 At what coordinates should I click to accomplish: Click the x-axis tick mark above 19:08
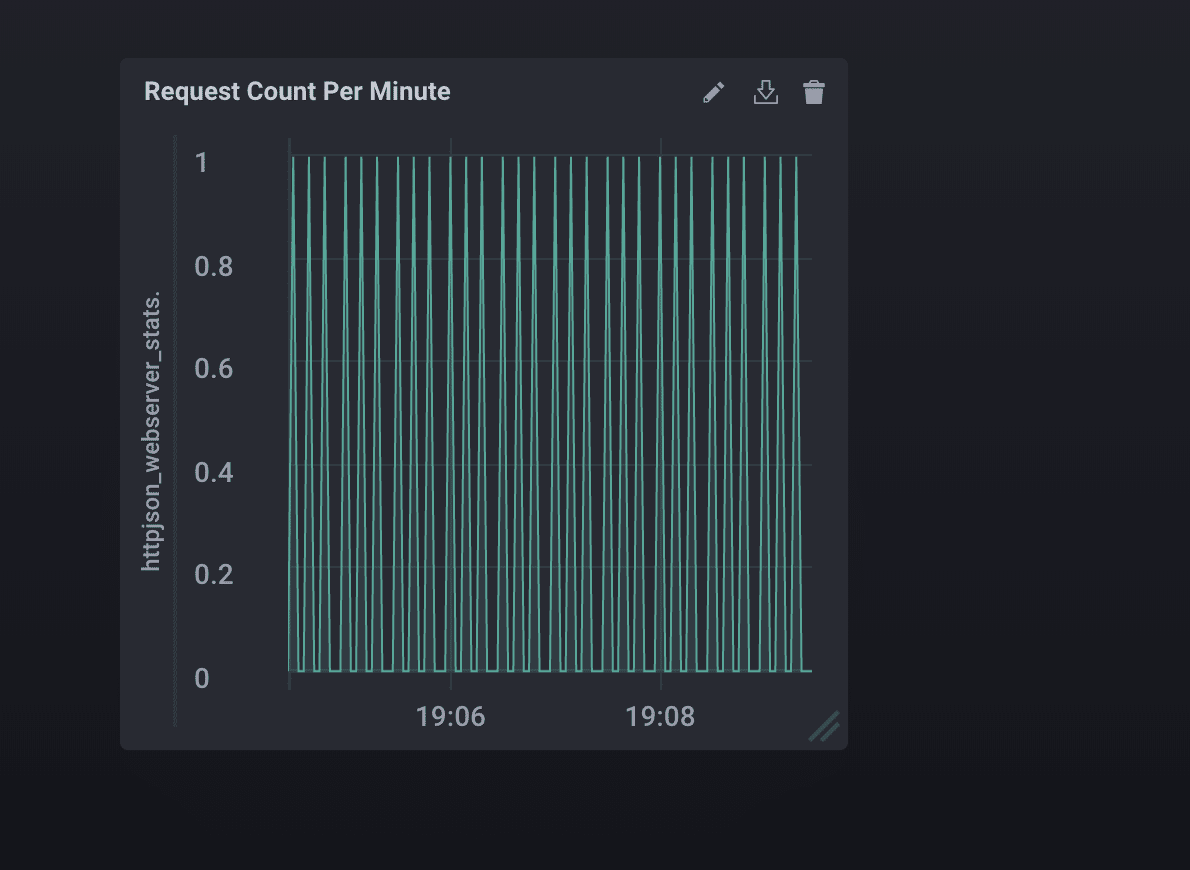point(660,680)
